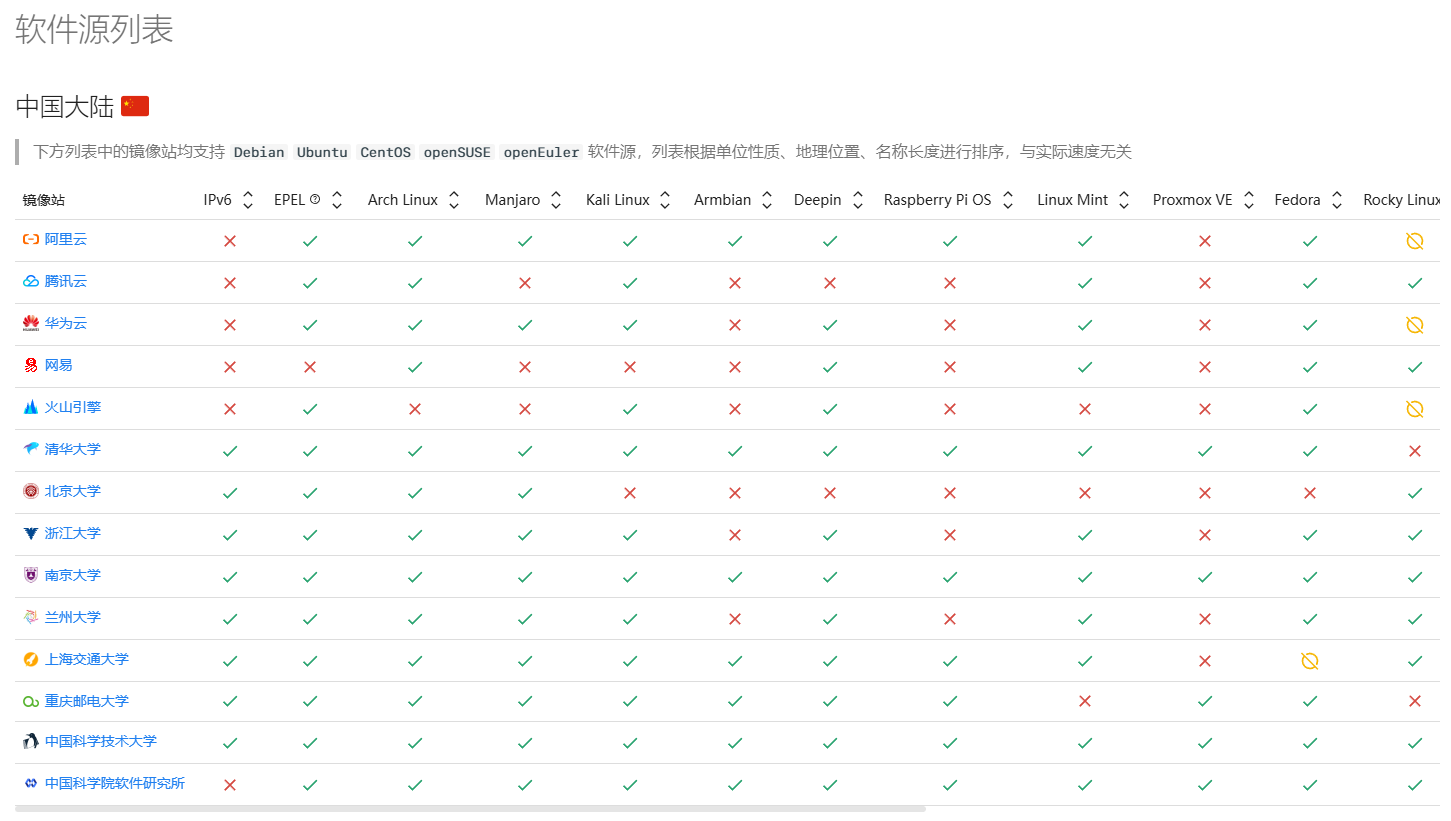Image resolution: width=1451 pixels, height=821 pixels.
Task: Open the 中国科学技术大学 mirror link
Action: [101, 742]
